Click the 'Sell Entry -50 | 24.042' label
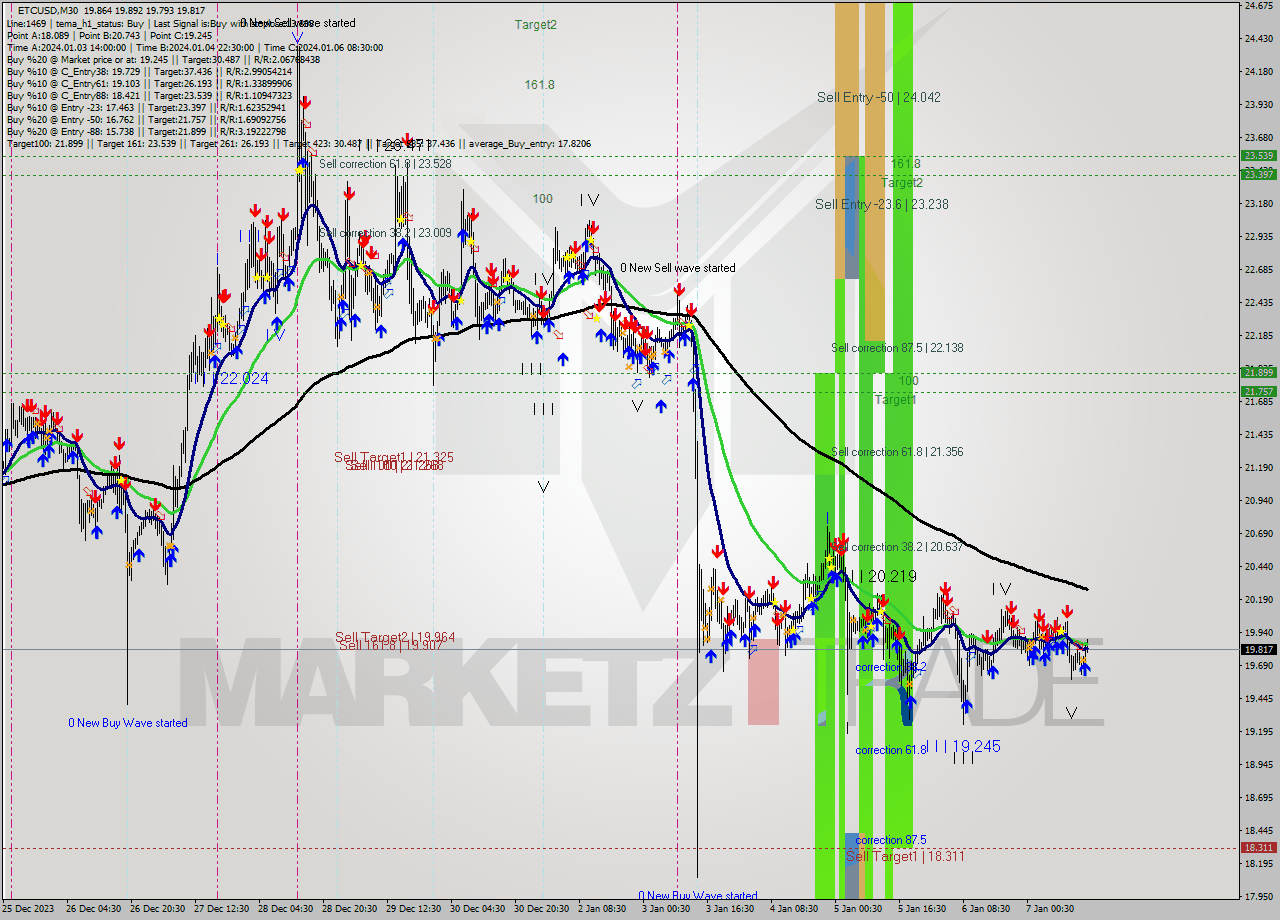This screenshot has height=920, width=1280. click(878, 97)
